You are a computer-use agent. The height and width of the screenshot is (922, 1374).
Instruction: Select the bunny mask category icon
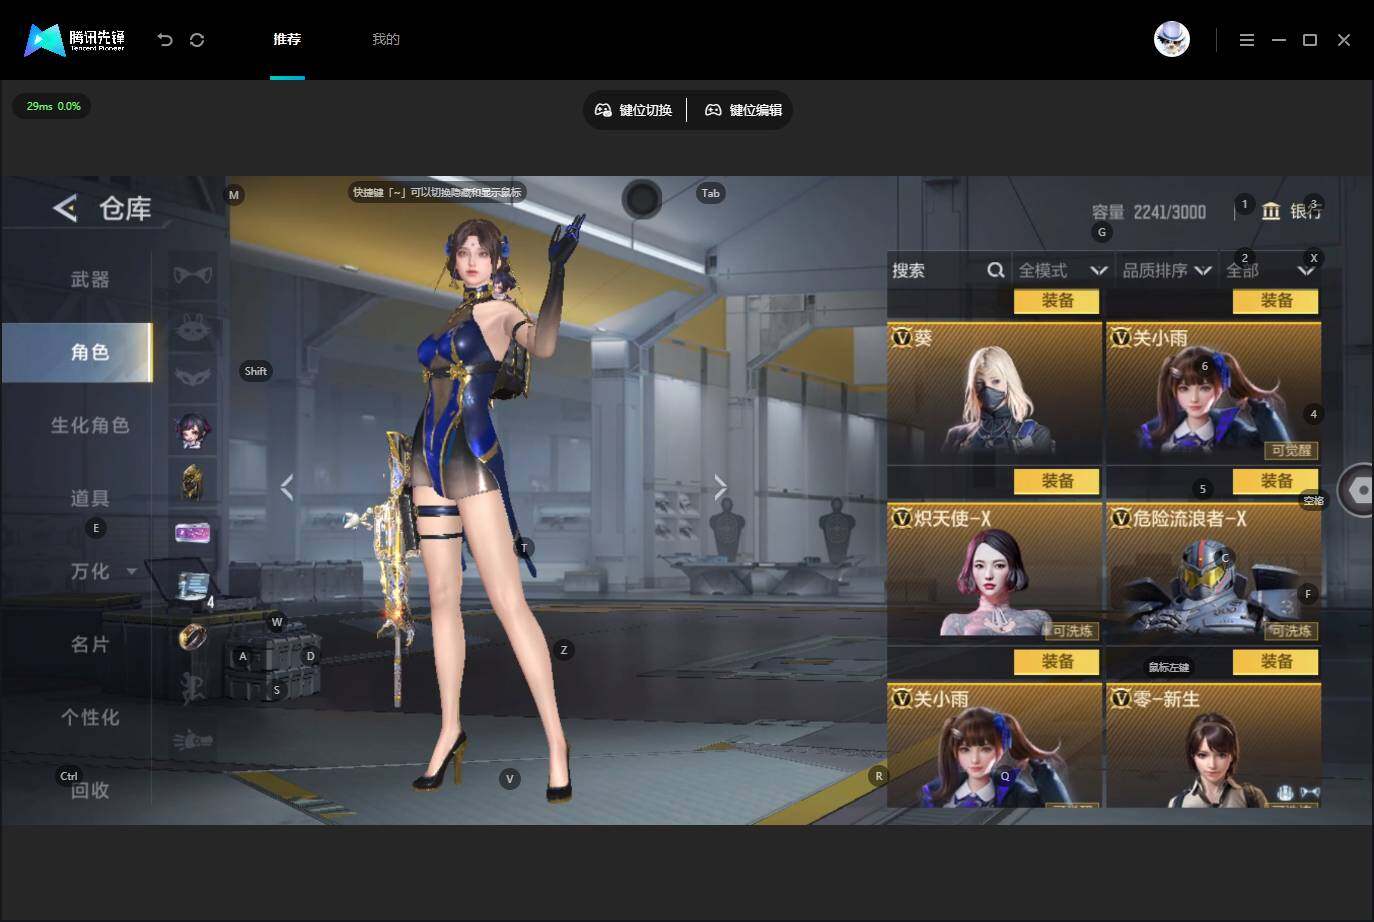193,327
